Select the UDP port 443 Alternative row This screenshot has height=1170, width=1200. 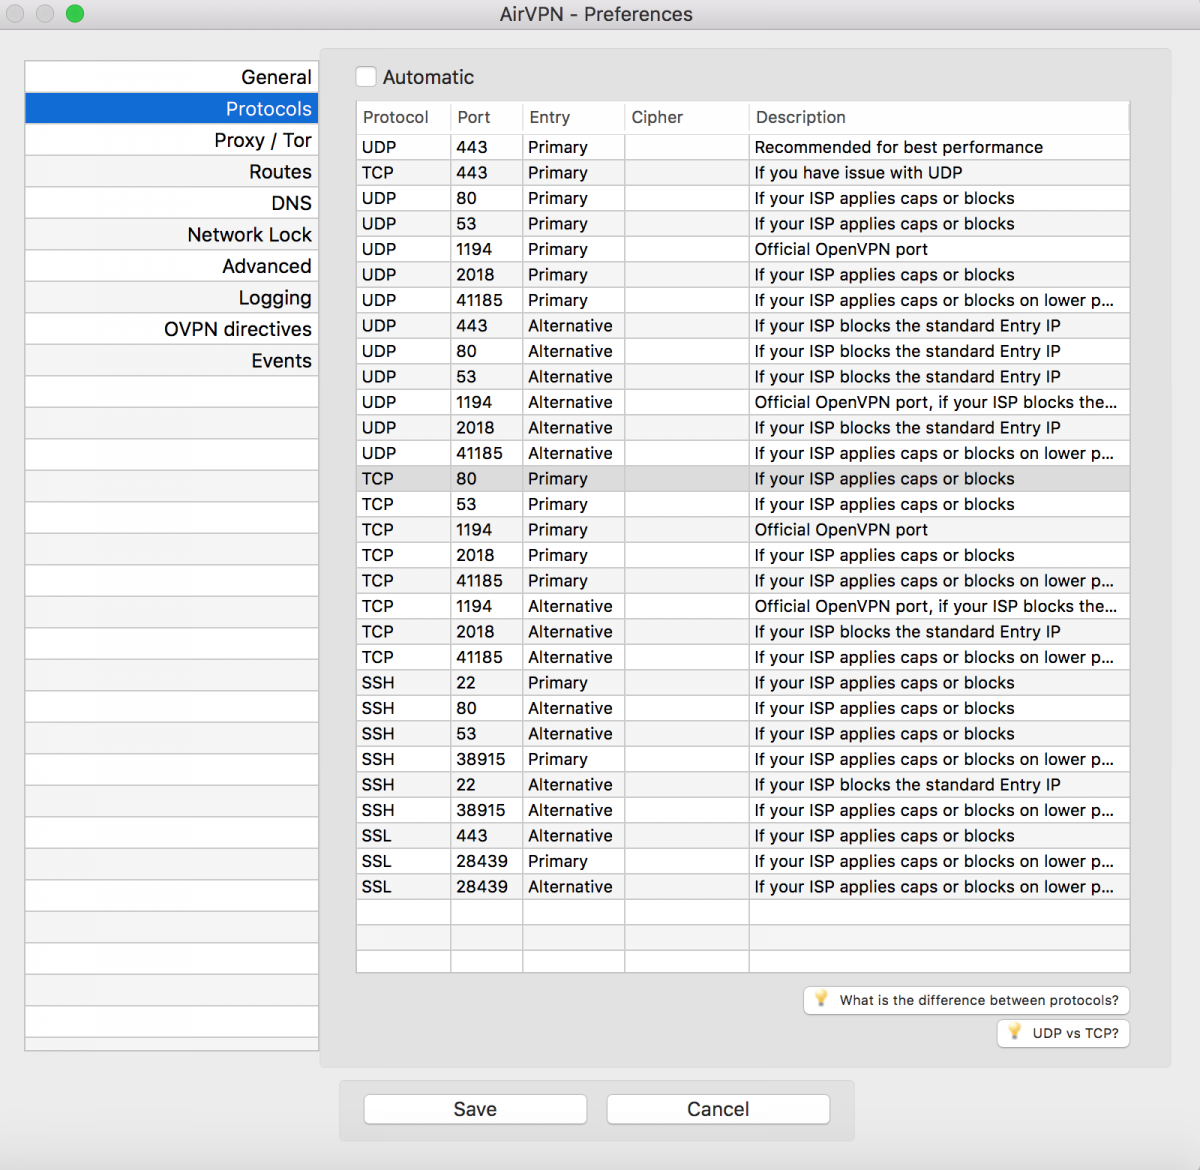(x=743, y=326)
